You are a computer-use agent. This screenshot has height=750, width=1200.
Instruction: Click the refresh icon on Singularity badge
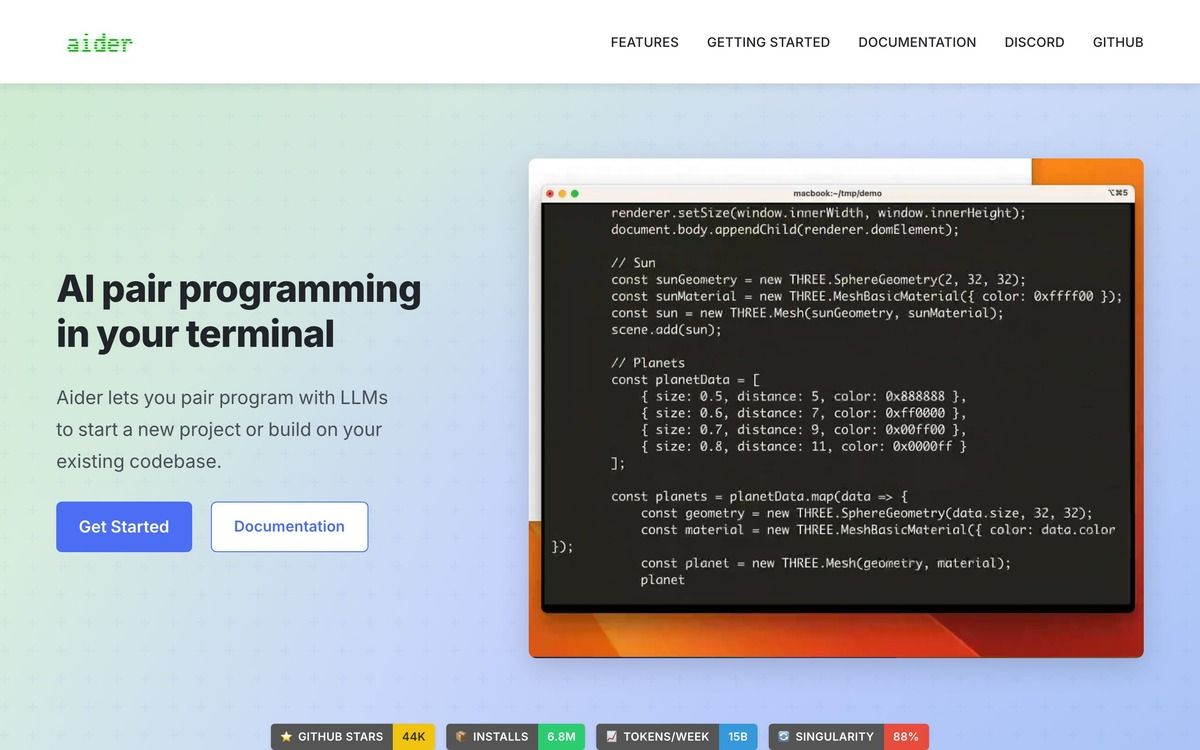pos(784,737)
